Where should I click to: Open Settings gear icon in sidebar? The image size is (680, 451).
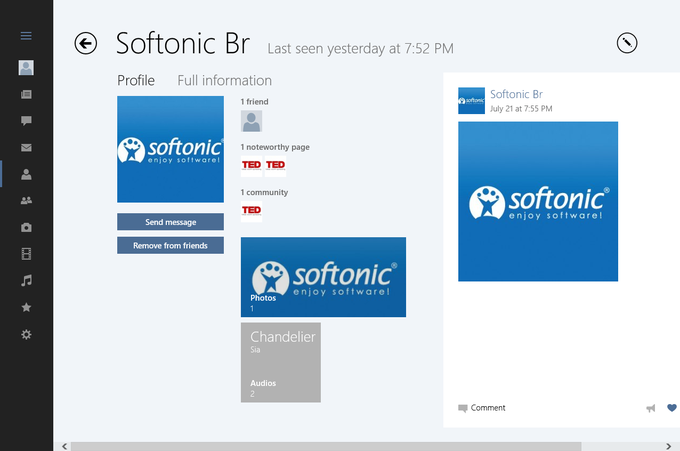(26, 334)
